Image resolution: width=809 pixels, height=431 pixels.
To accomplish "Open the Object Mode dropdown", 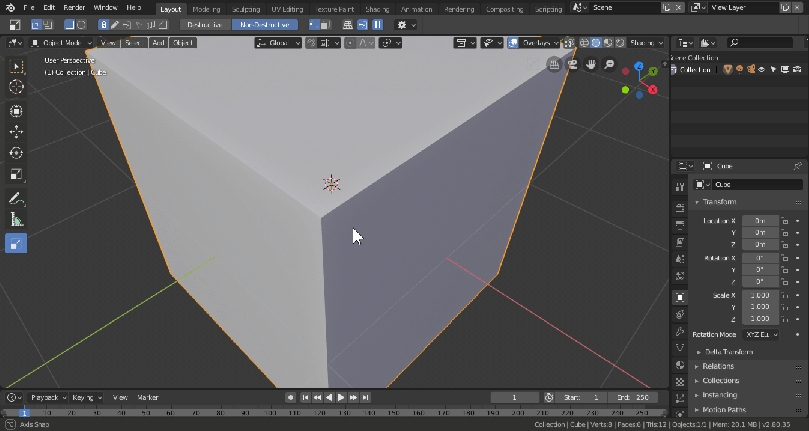I will point(60,43).
